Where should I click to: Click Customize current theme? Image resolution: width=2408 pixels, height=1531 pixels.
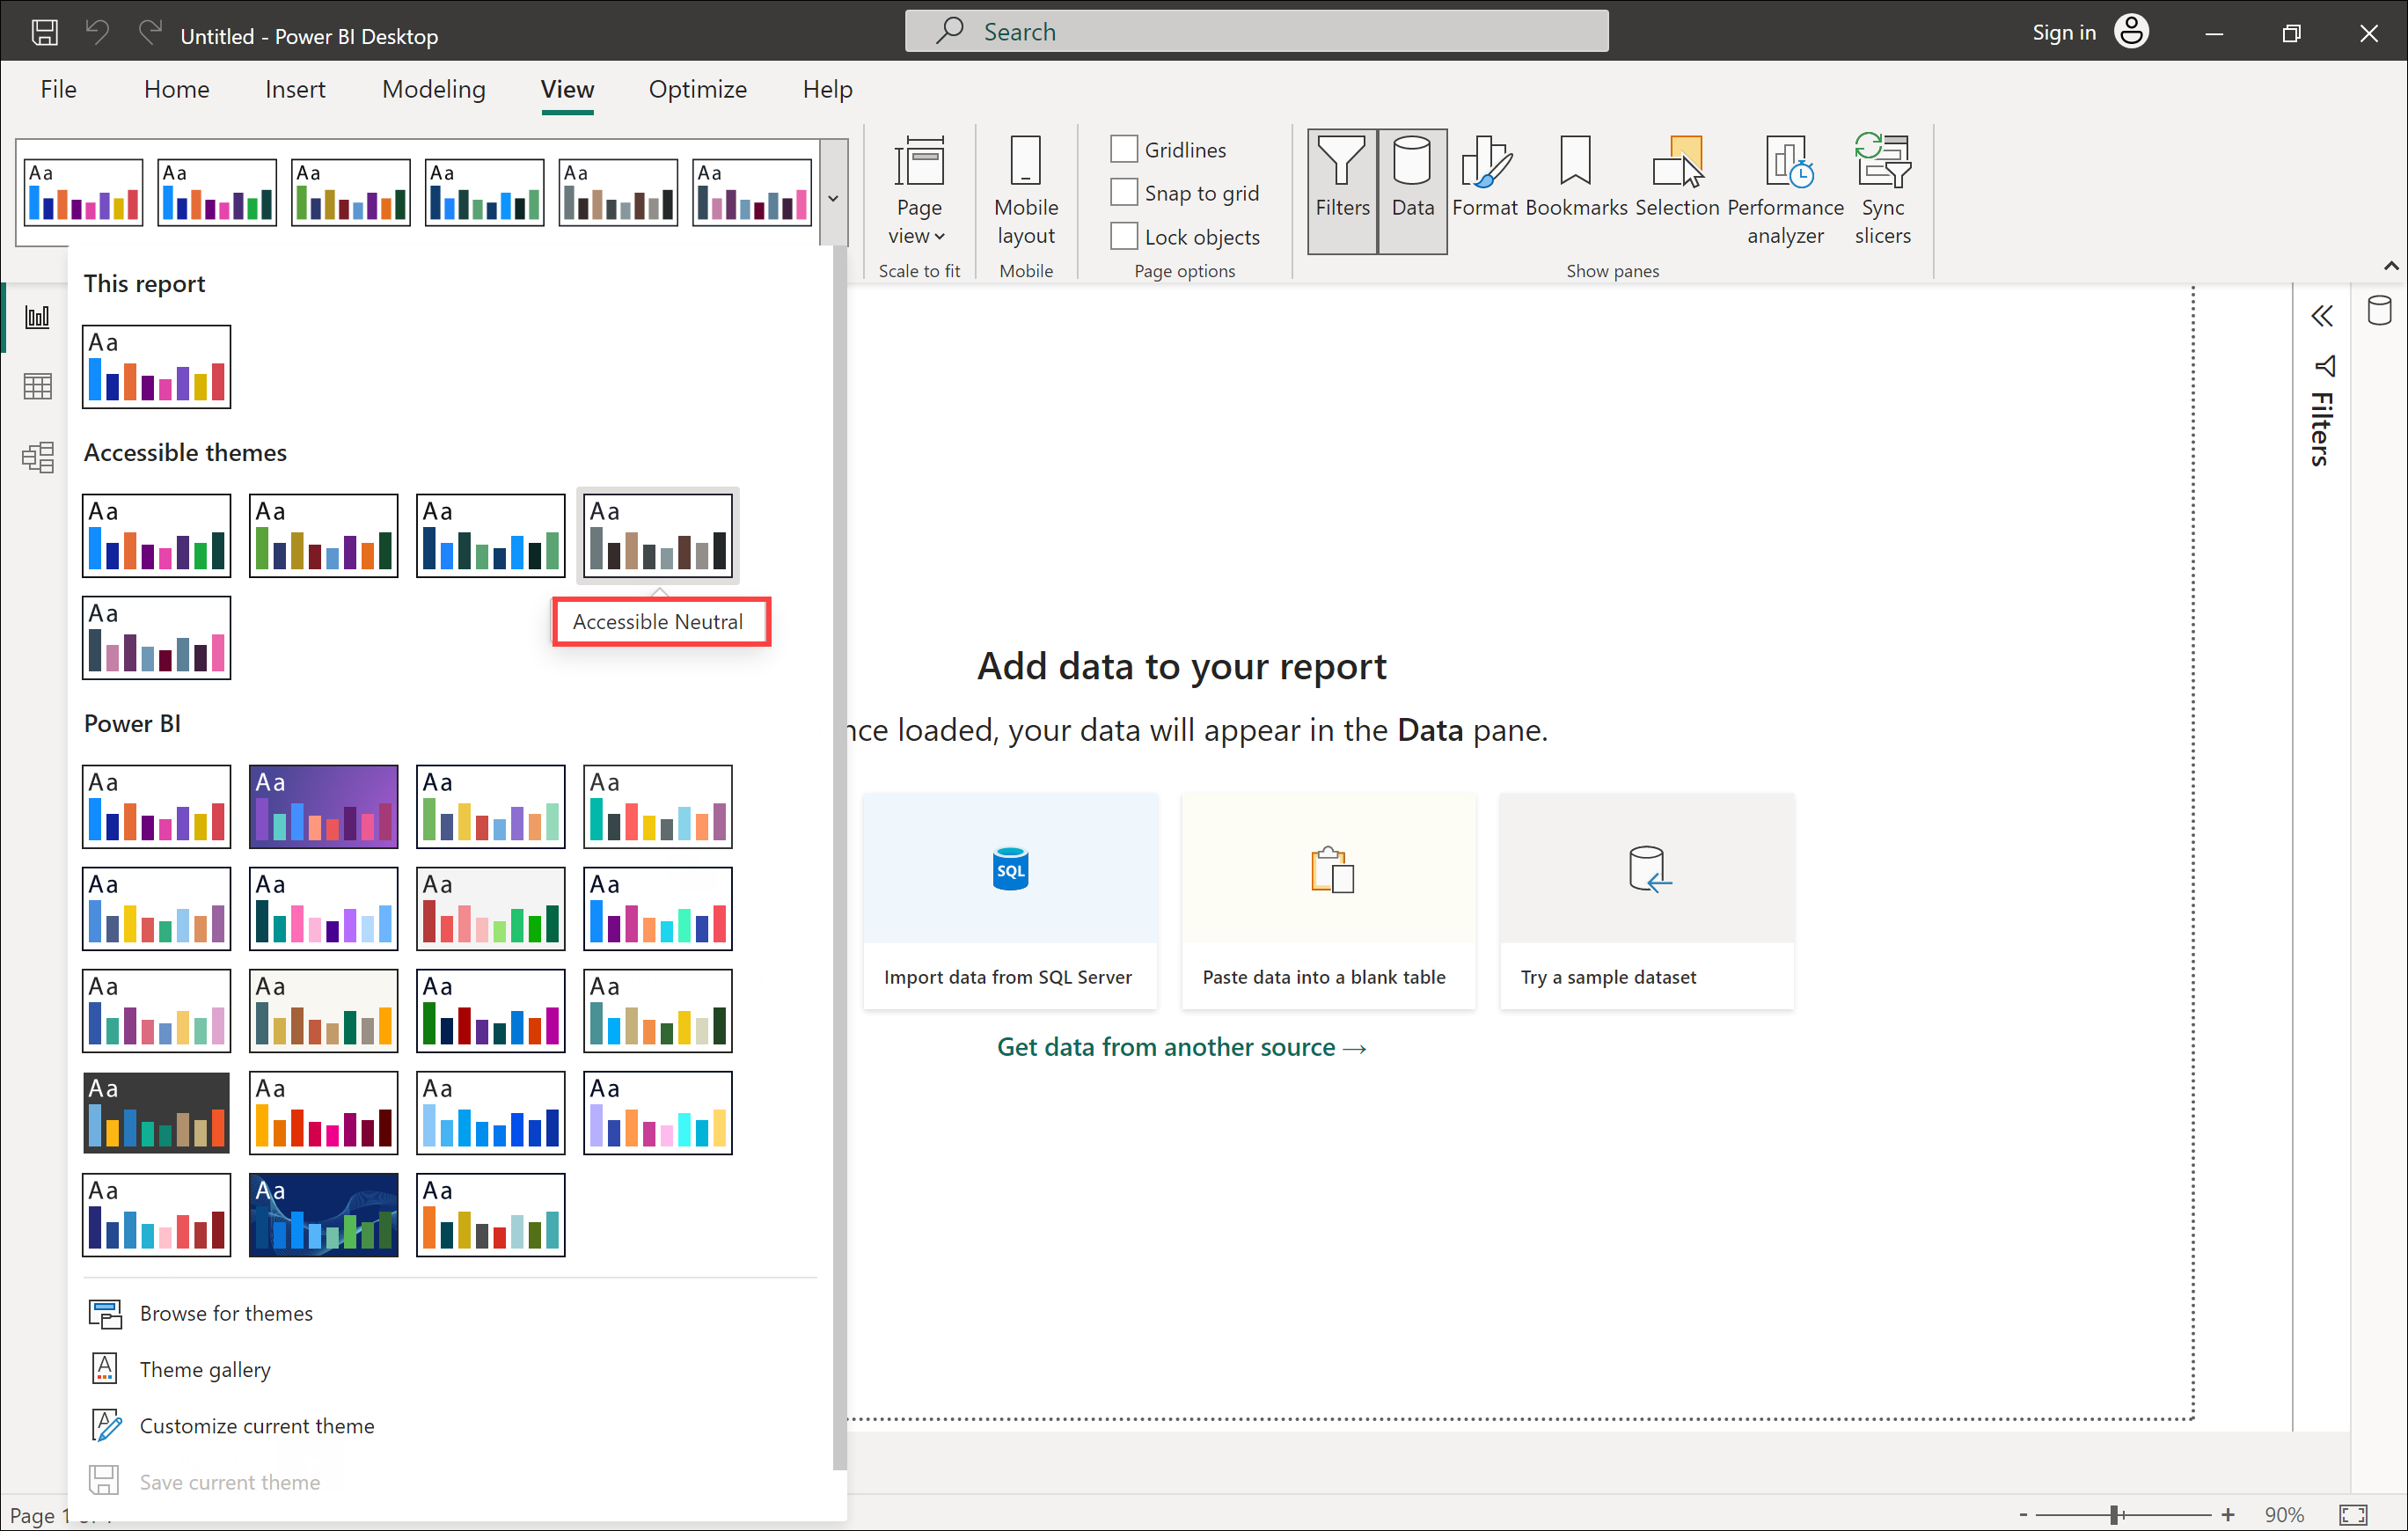coord(256,1425)
